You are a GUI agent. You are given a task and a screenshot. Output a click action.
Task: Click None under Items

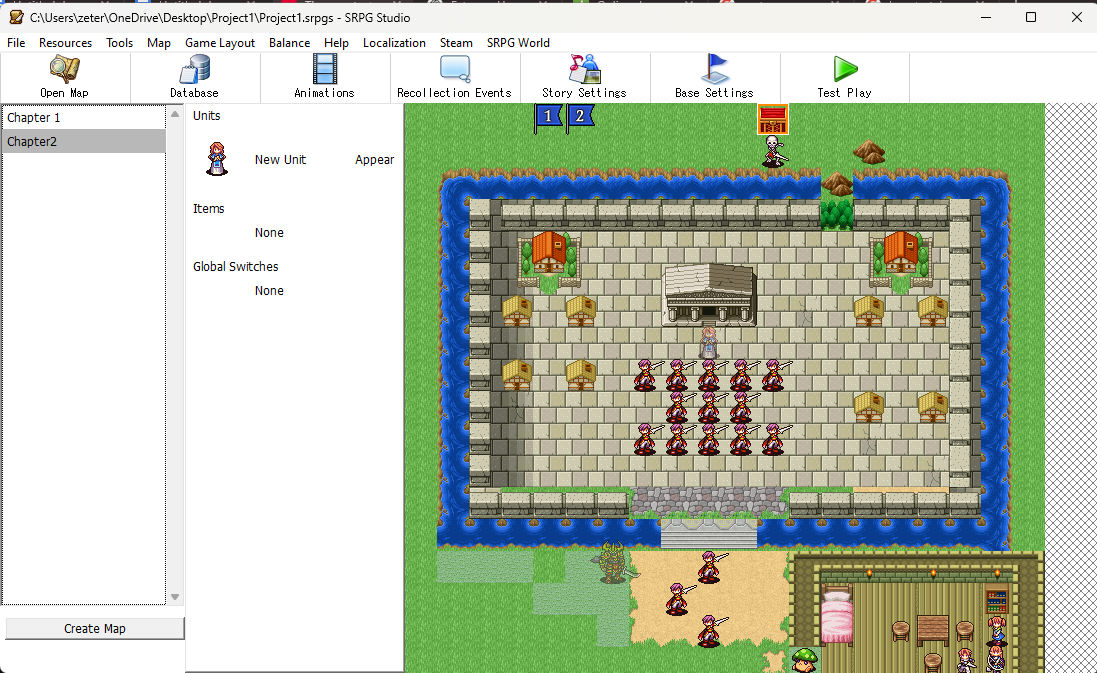coord(269,232)
